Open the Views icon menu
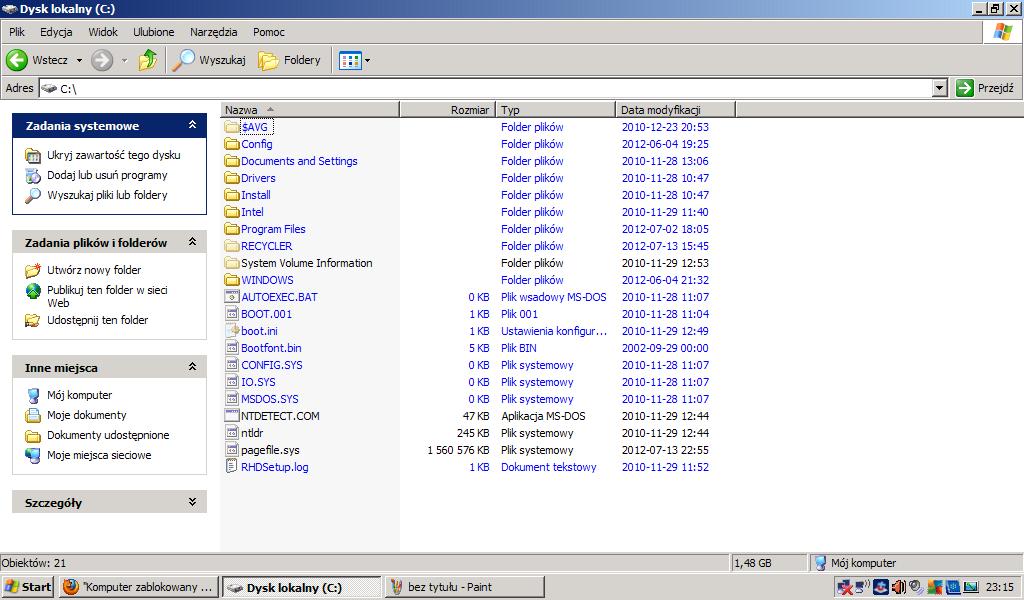 (x=349, y=61)
